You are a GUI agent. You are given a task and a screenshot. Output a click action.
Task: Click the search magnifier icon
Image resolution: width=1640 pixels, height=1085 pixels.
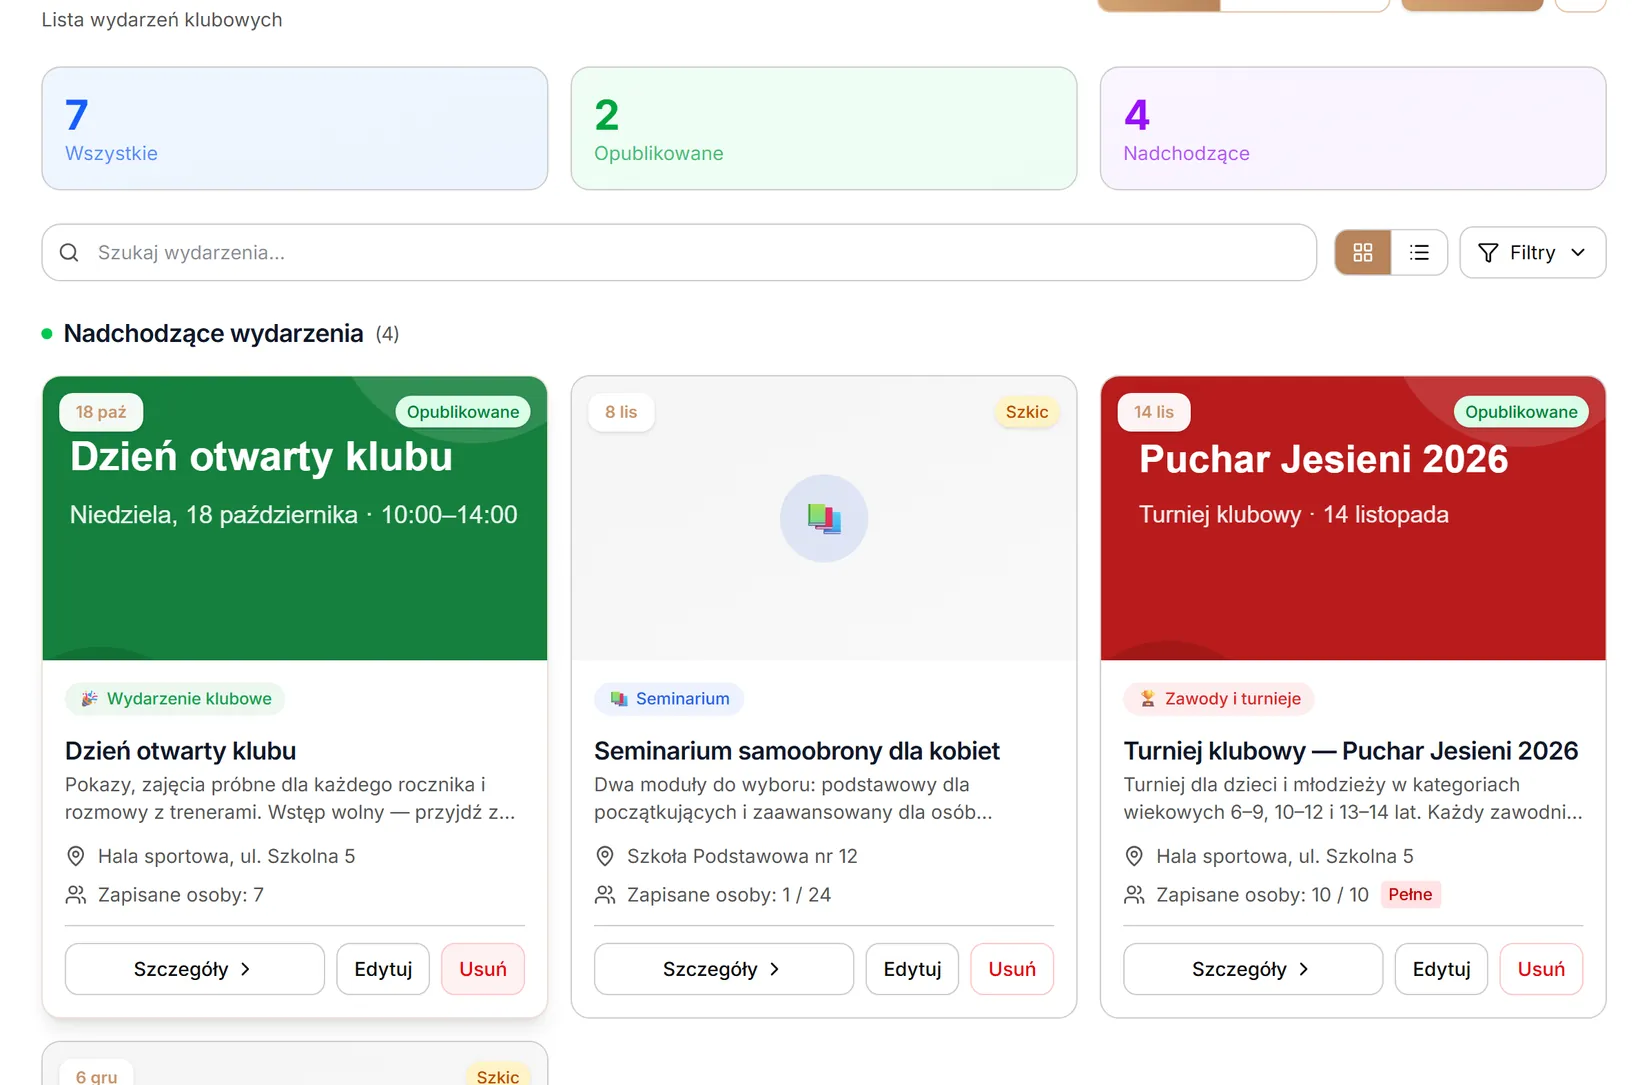coord(69,253)
